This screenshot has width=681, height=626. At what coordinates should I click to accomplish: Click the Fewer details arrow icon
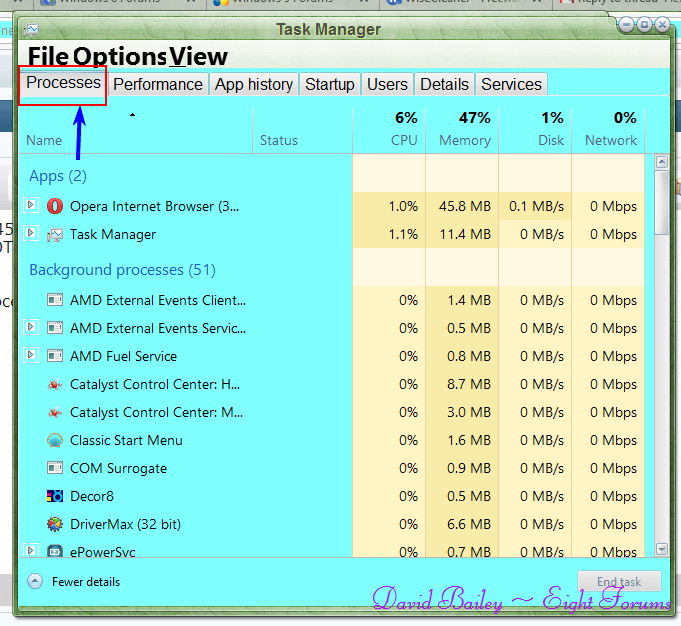(35, 581)
